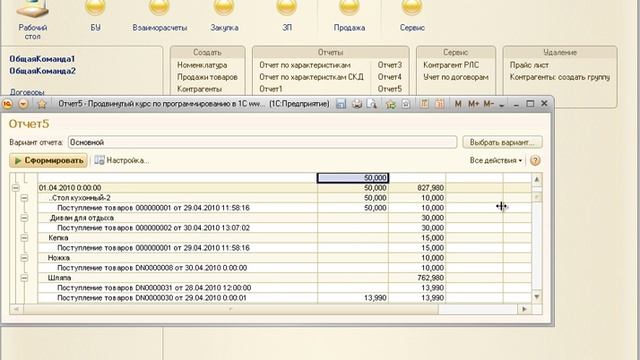The width and height of the screenshot is (640, 360).
Task: Add report to favorites with star icon
Action: pos(42,104)
